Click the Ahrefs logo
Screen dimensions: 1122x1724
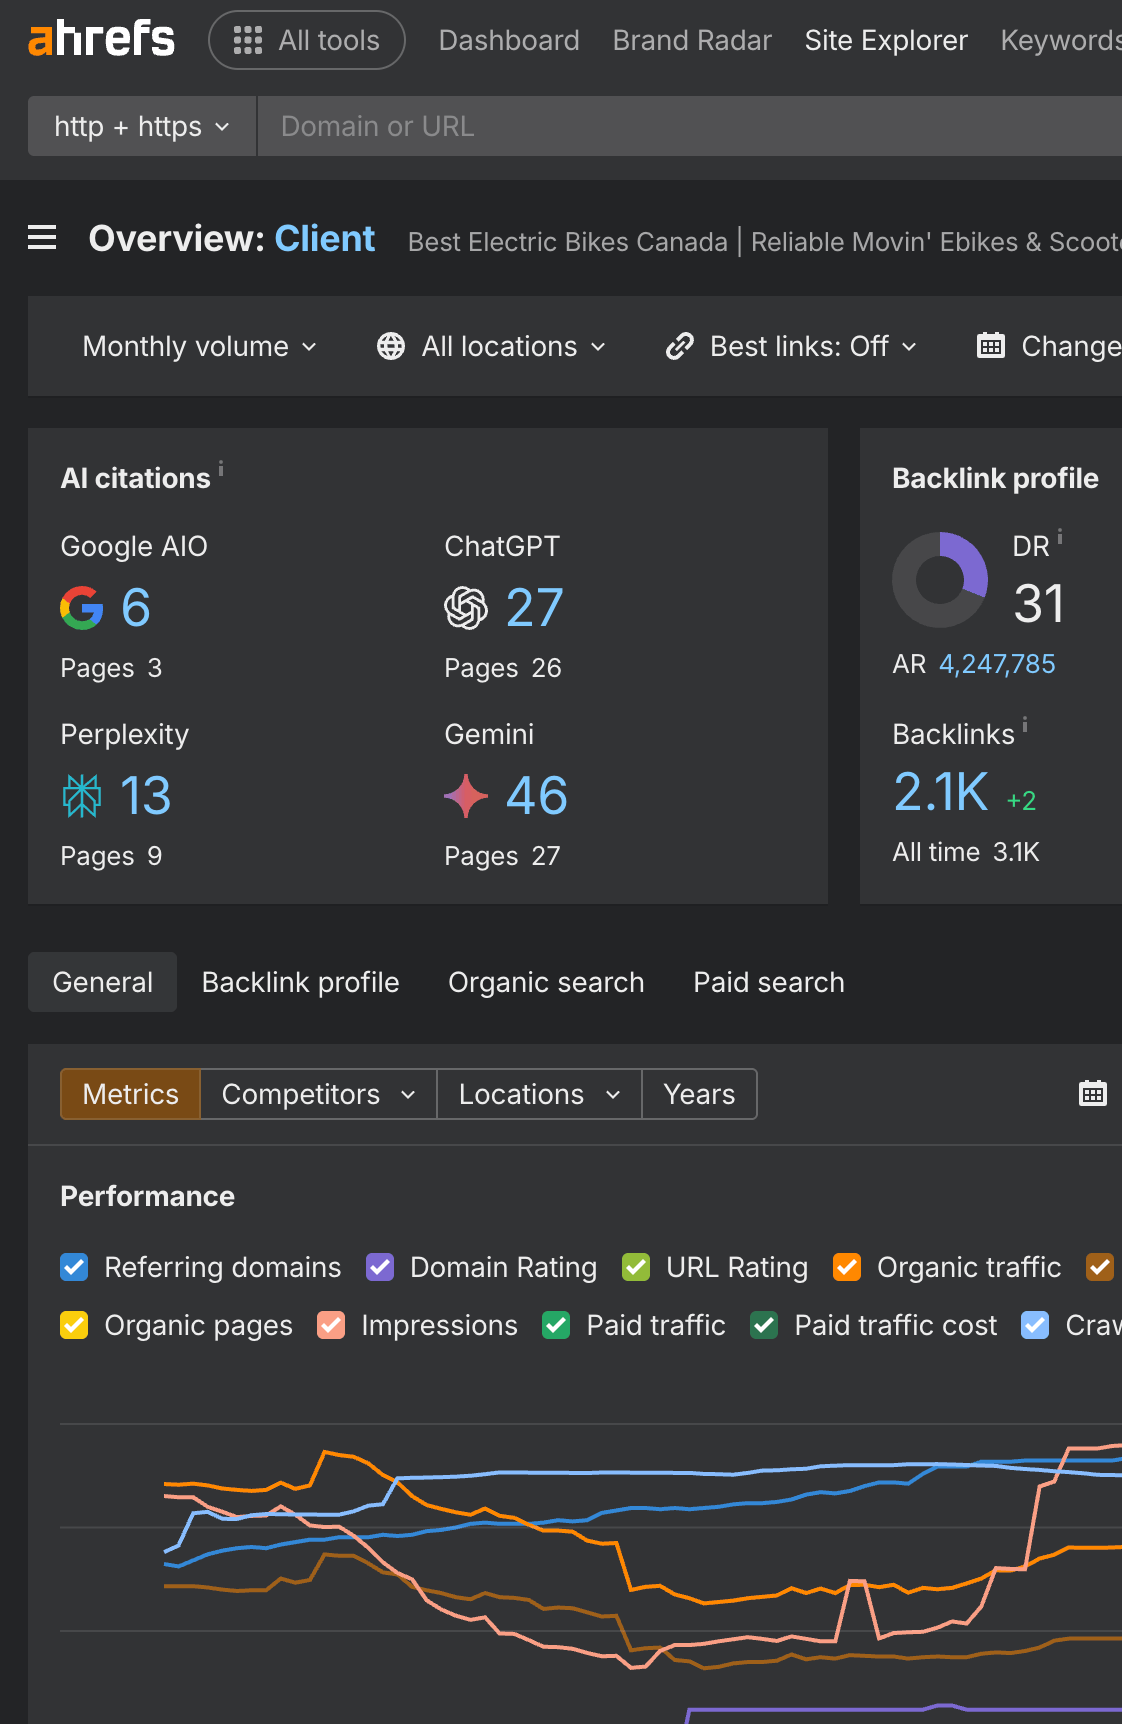coord(101,40)
